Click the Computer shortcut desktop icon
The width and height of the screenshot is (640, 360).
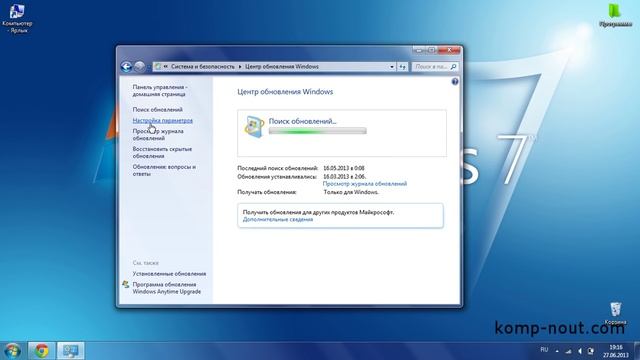pos(17,18)
